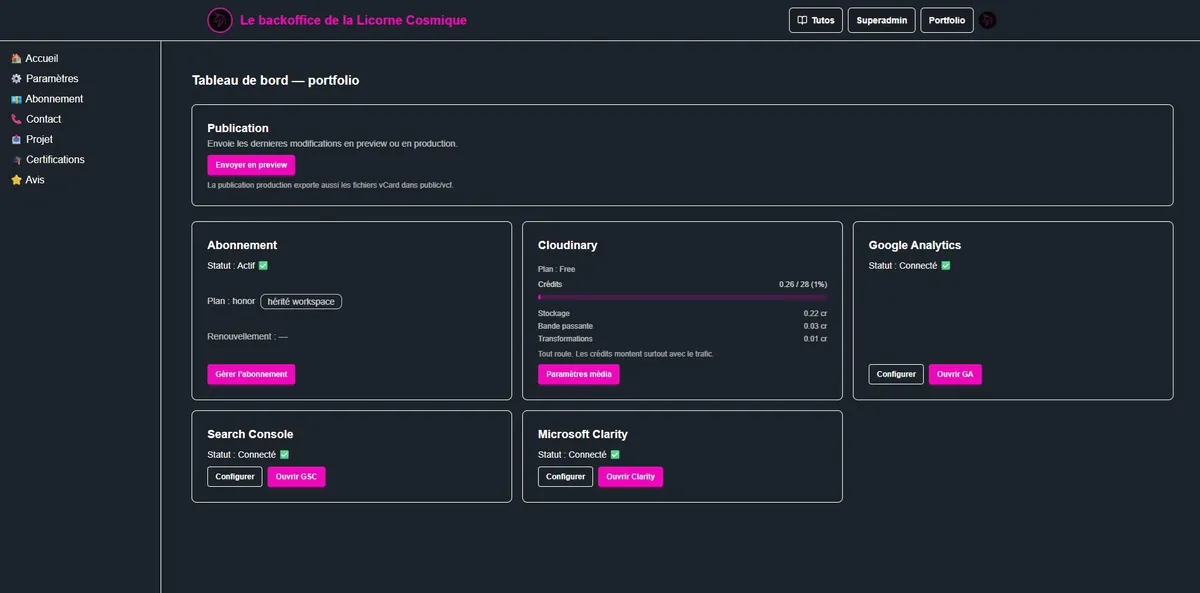The height and width of the screenshot is (593, 1200).
Task: Click the star icon beside Avis
Action: [x=16, y=180]
